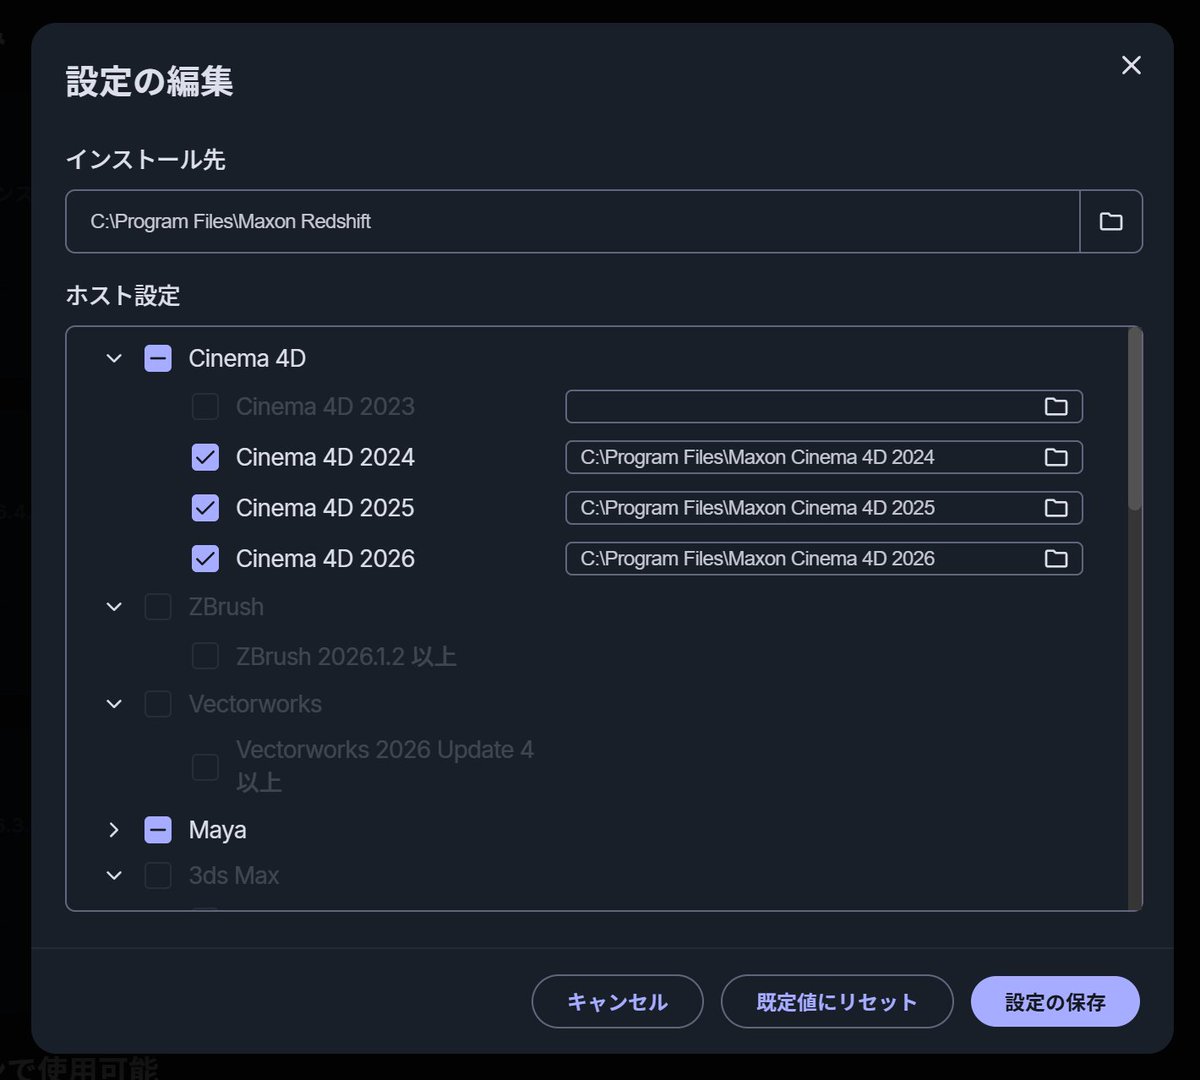Check ZBrush 2026.1.2 以上 checkbox

point(205,656)
